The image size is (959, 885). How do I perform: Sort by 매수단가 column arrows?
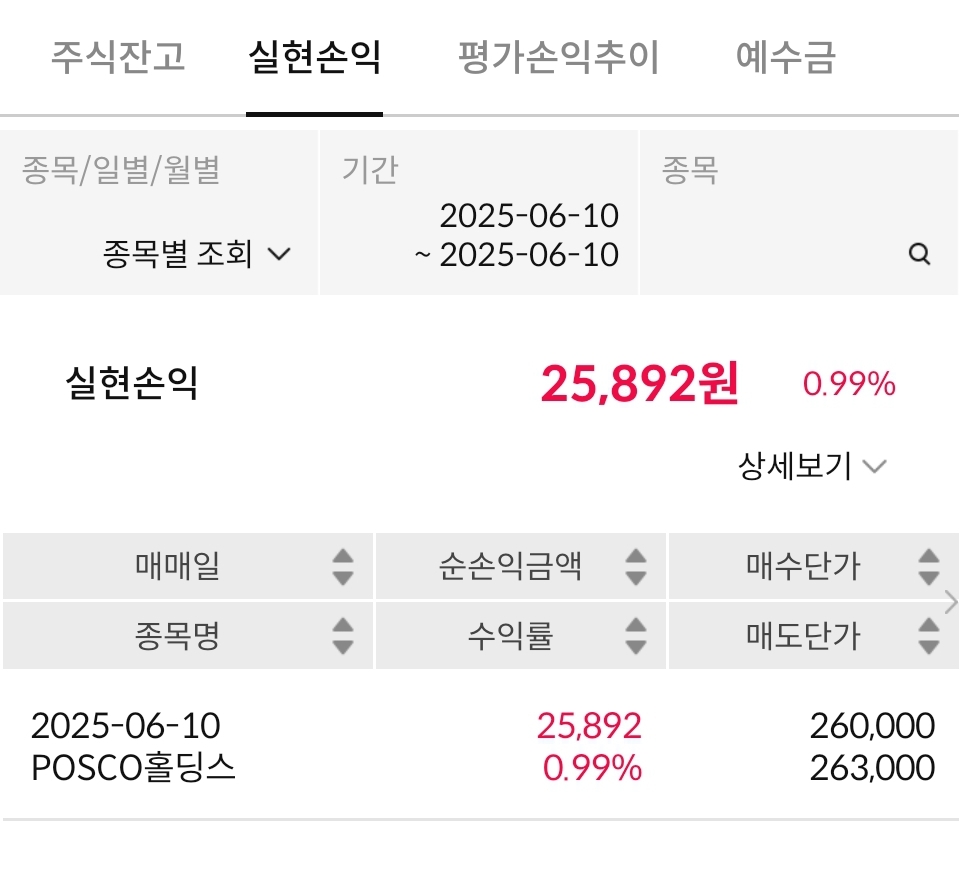point(928,567)
